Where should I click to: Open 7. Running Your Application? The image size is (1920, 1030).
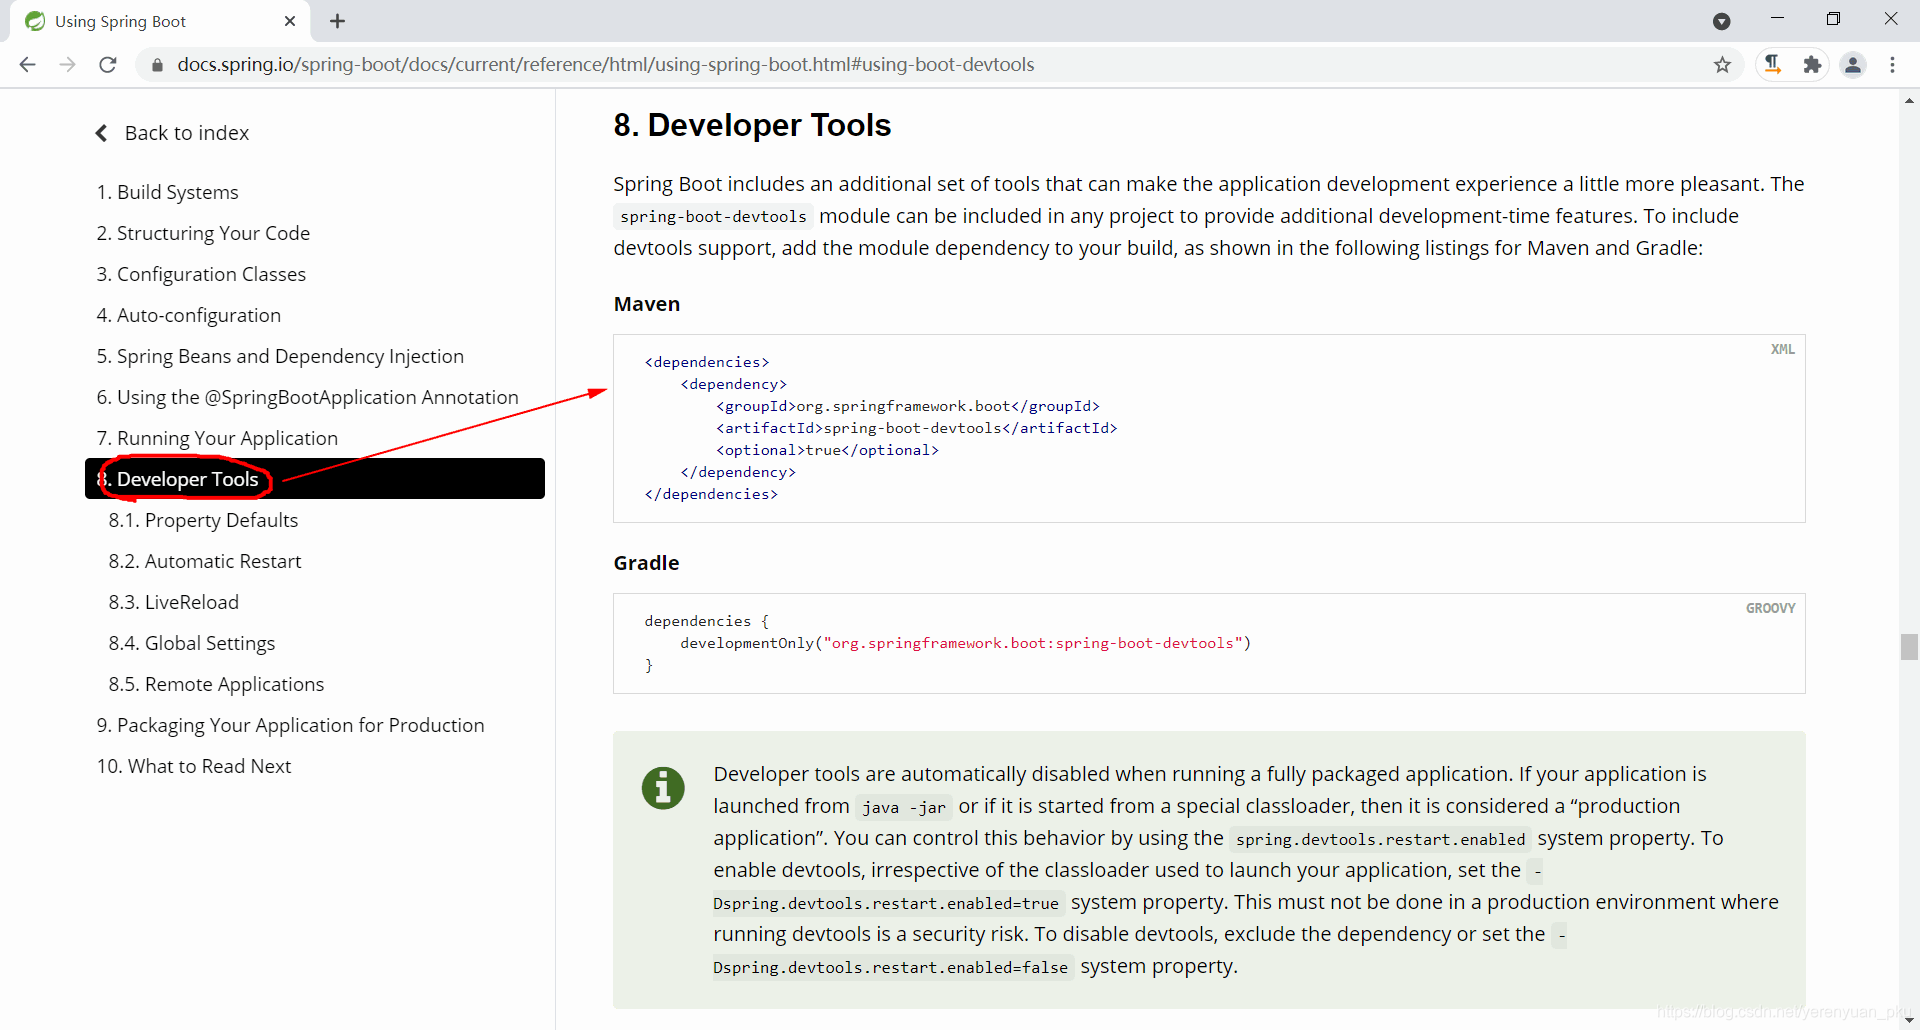tap(217, 438)
